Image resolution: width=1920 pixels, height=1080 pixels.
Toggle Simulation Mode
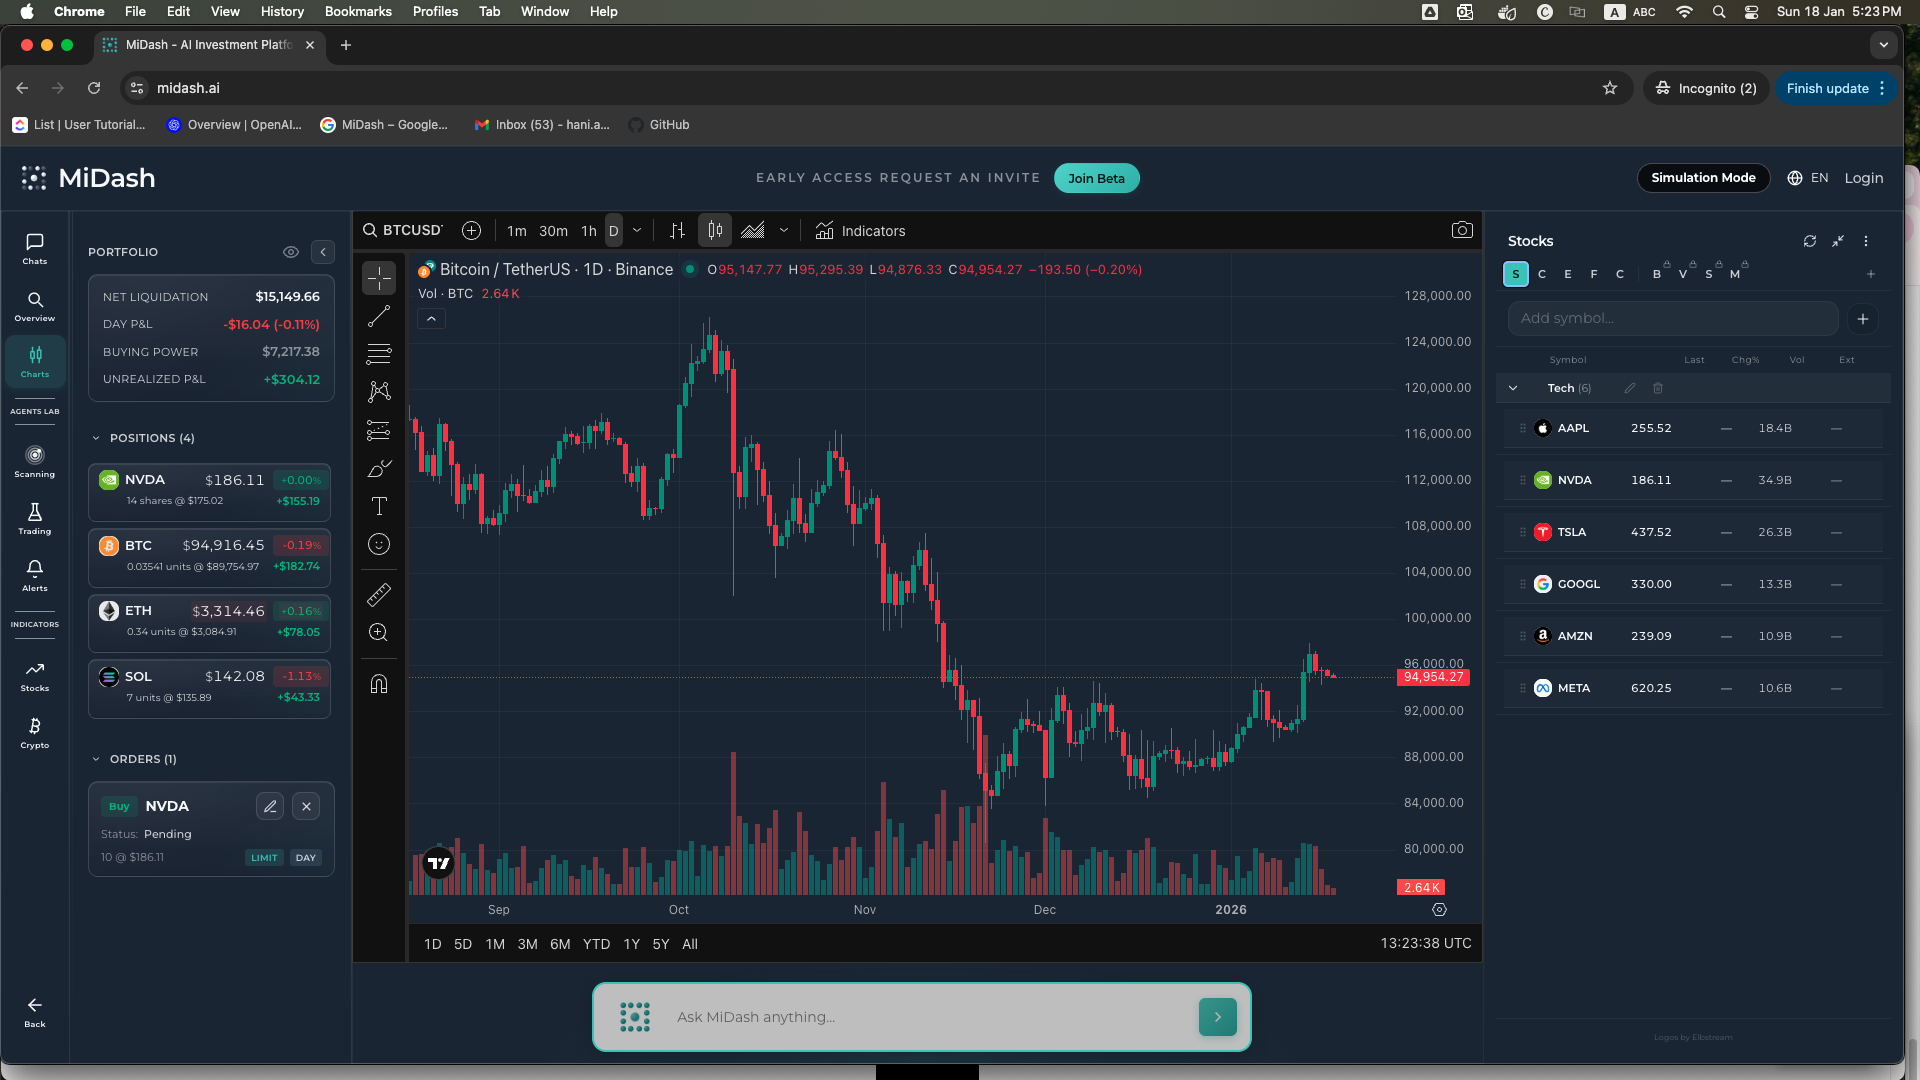pyautogui.click(x=1703, y=178)
